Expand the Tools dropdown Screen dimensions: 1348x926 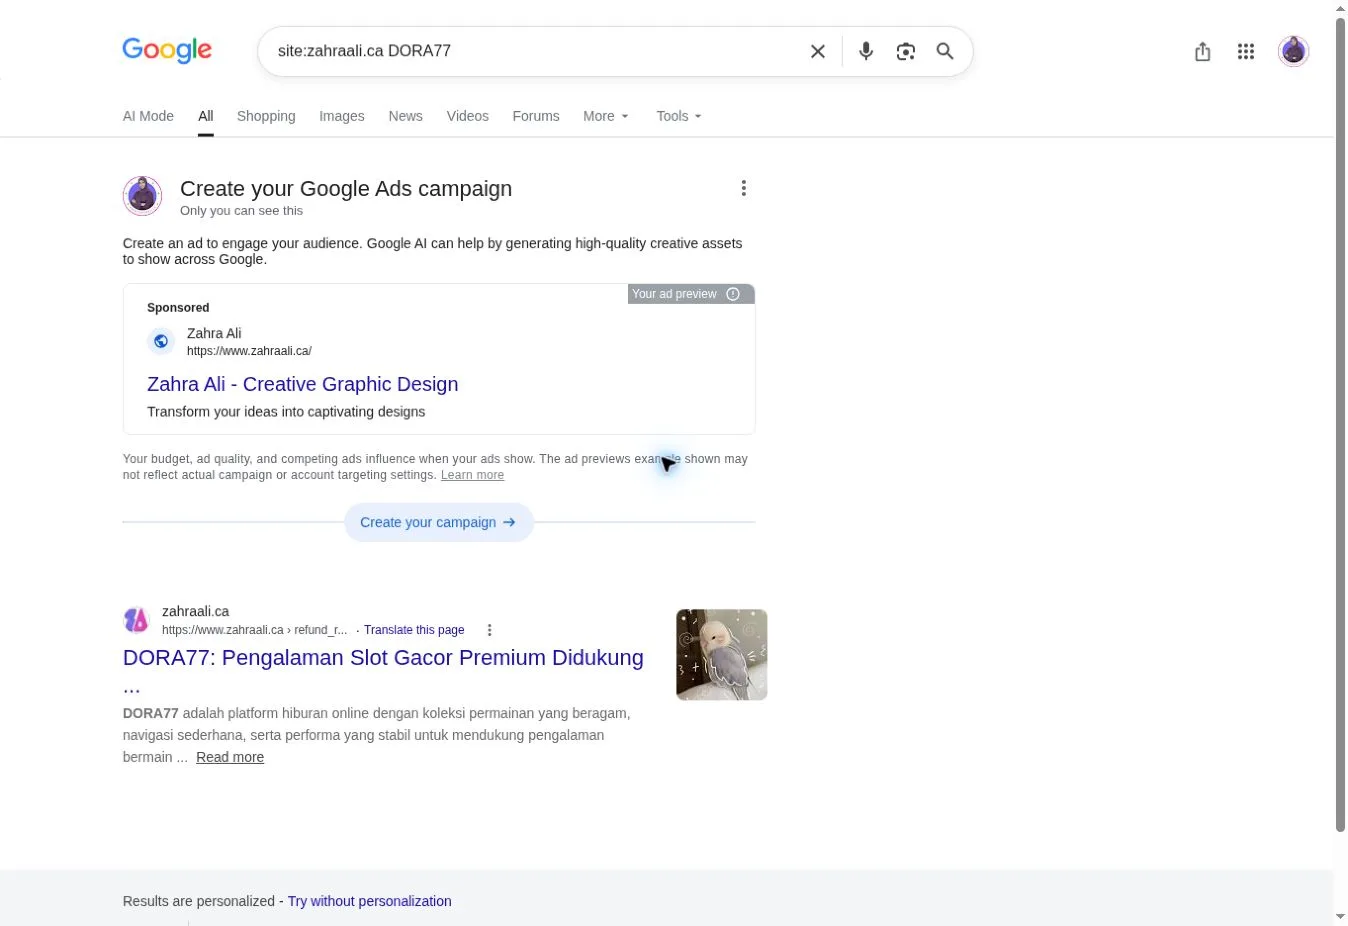[x=679, y=116]
